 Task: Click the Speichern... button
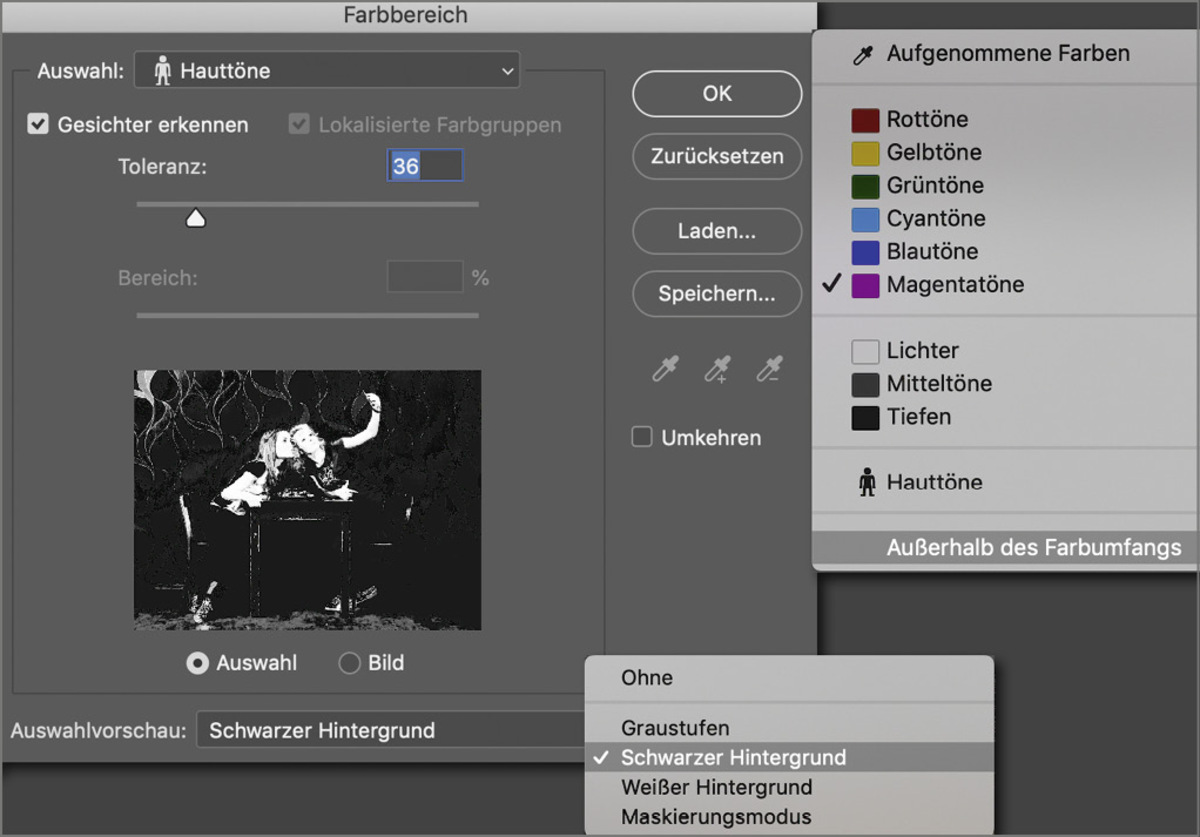pos(716,294)
